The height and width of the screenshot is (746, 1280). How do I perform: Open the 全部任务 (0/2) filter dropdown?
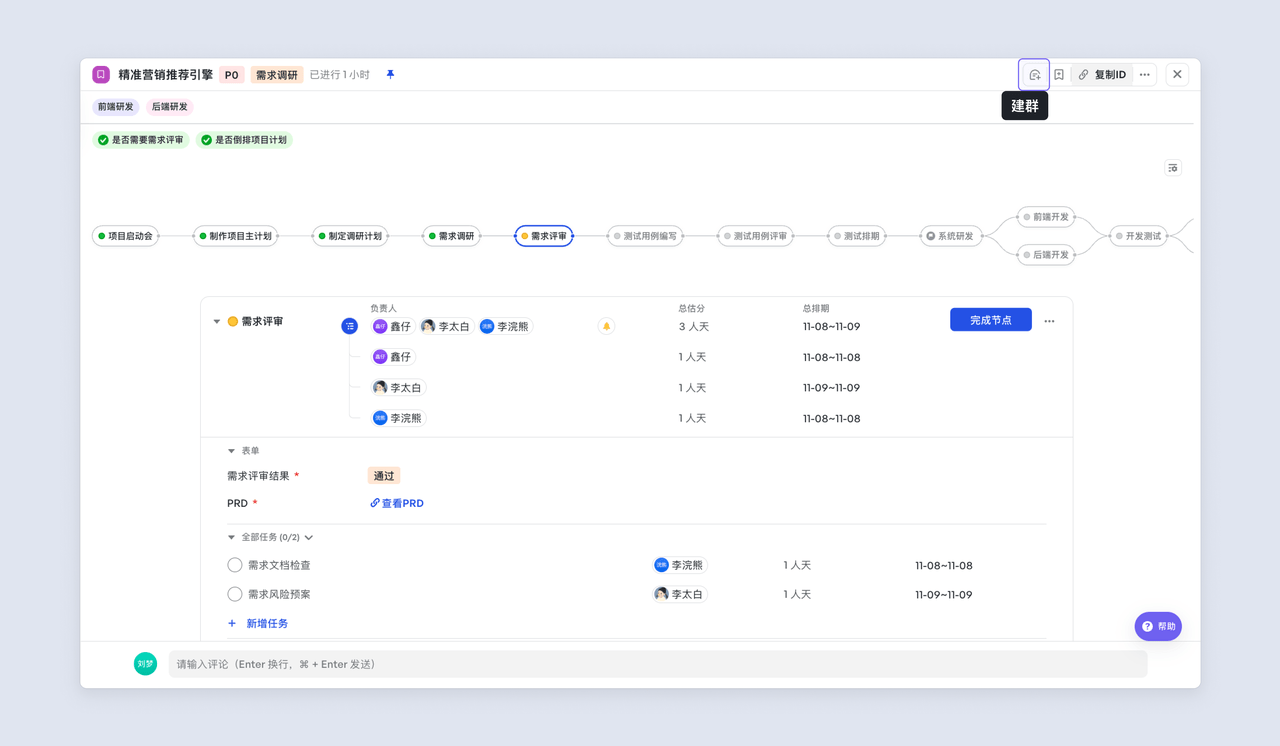click(x=309, y=537)
